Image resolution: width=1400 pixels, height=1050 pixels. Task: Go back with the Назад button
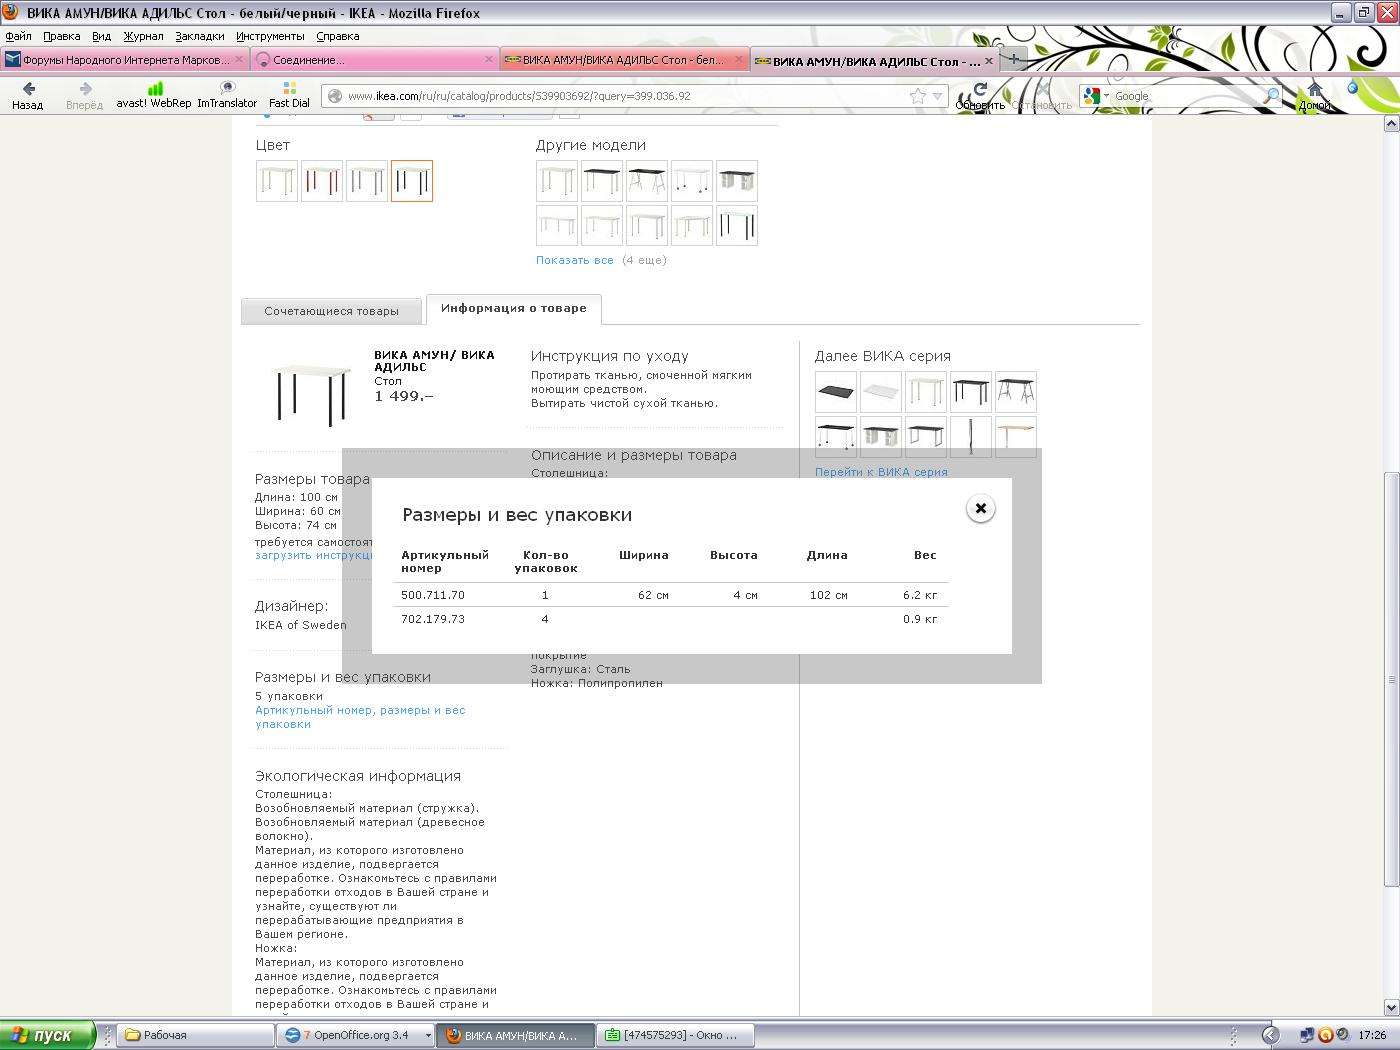pyautogui.click(x=28, y=96)
